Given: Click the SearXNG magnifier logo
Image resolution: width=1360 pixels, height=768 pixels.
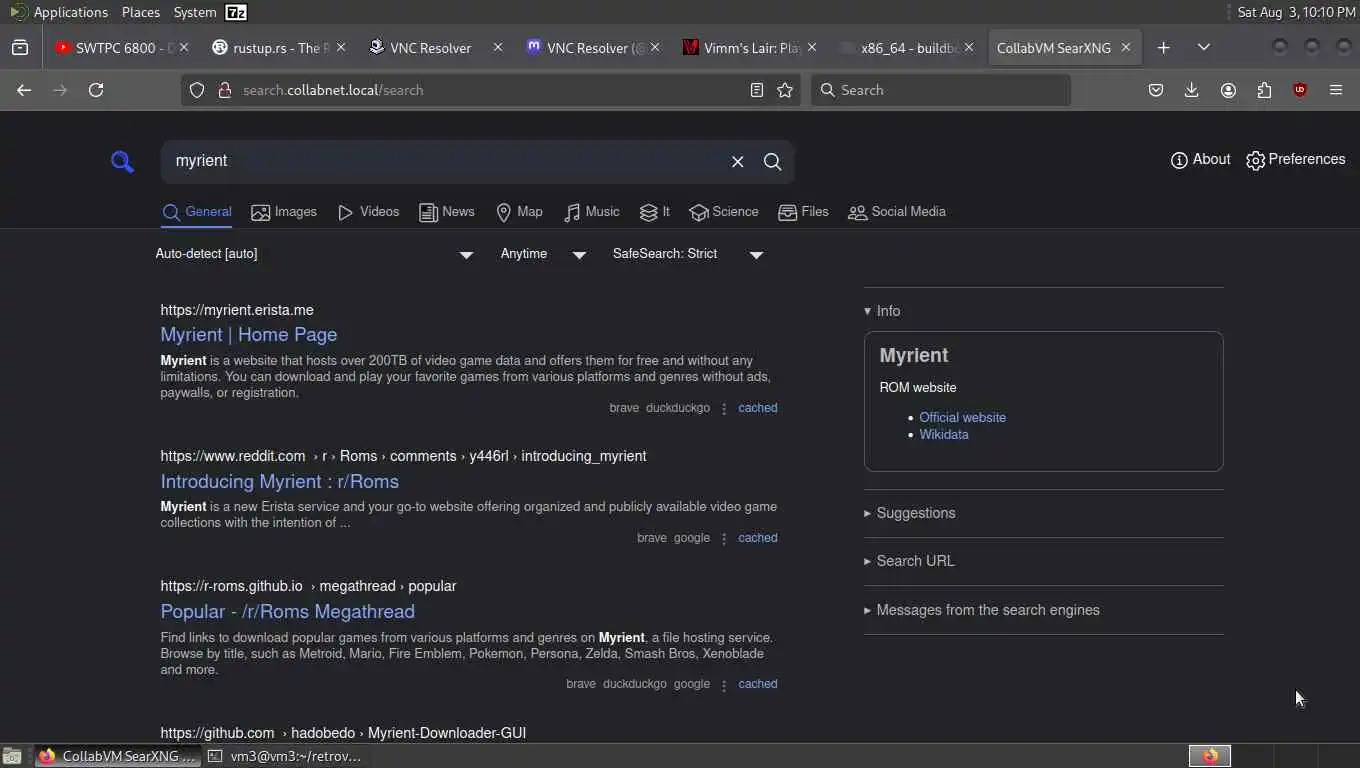Looking at the screenshot, I should click(122, 161).
